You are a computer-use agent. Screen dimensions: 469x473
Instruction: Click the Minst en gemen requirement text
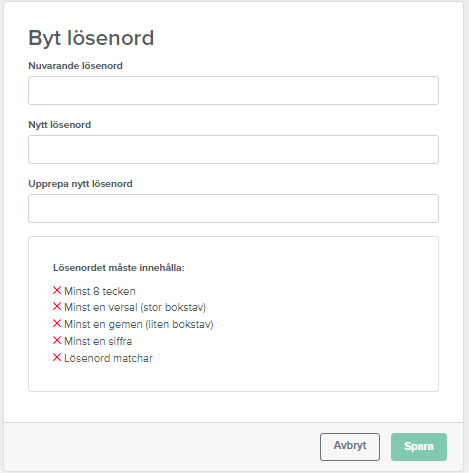139,324
